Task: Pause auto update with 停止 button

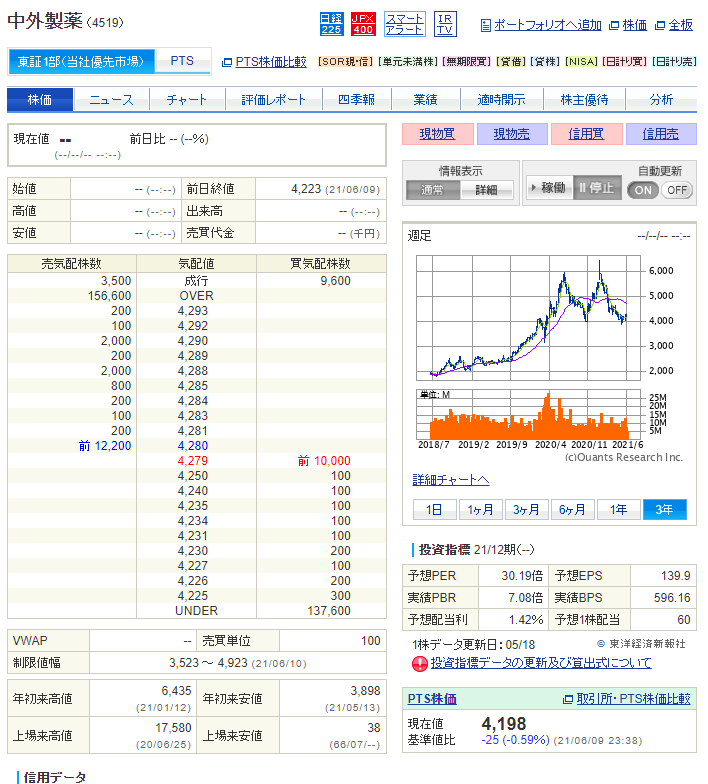Action: (x=598, y=188)
